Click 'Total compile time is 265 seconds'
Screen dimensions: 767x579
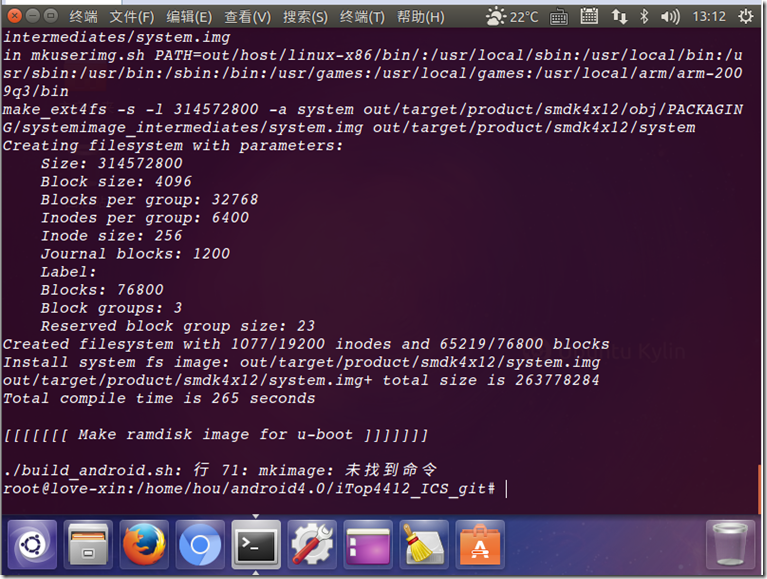click(159, 399)
